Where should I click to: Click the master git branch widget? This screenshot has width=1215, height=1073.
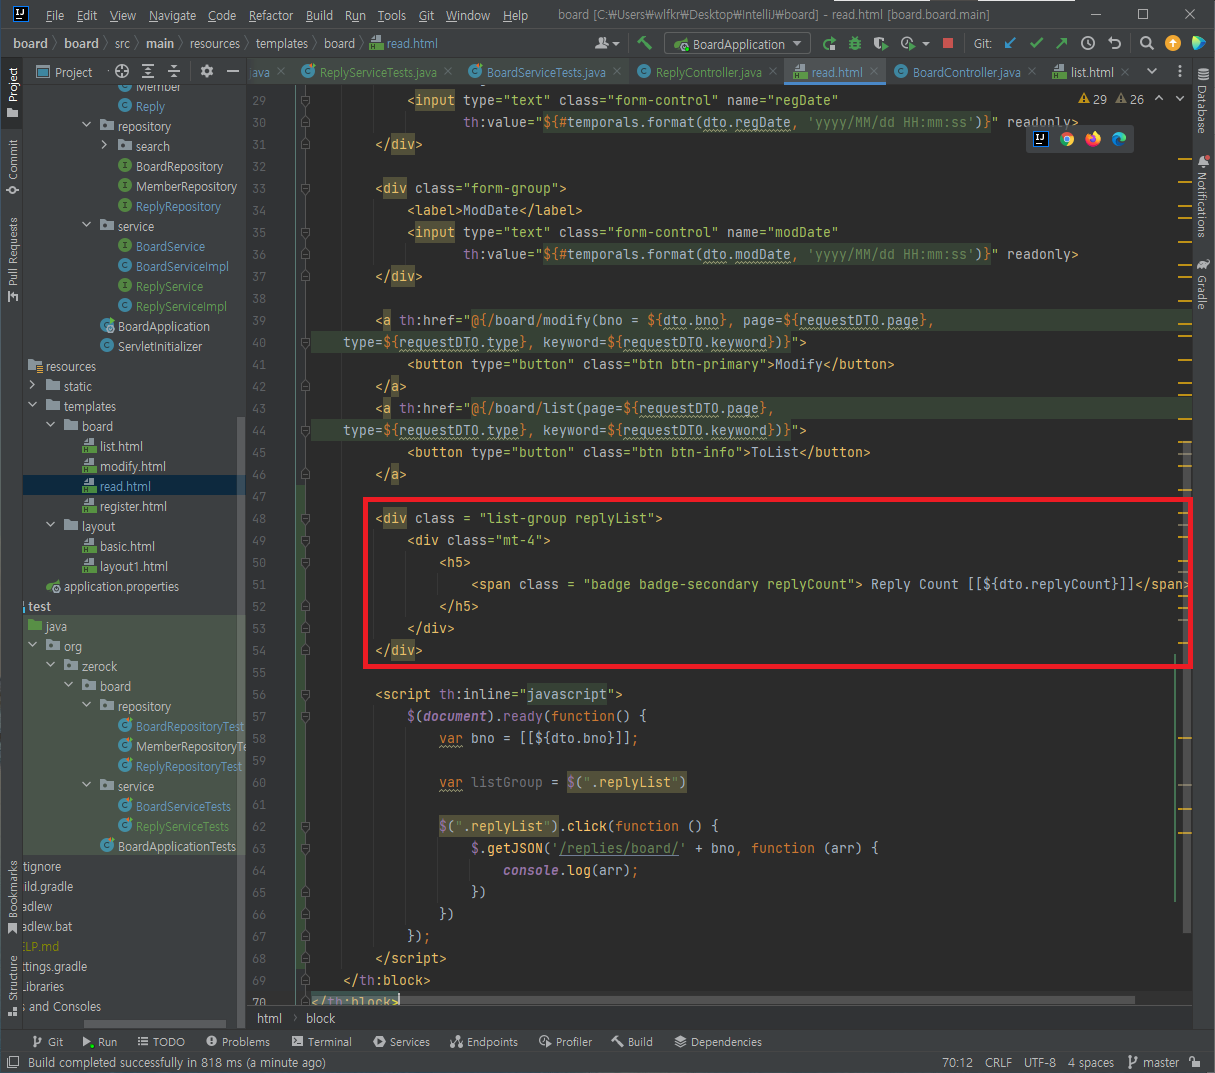coord(1154,1062)
